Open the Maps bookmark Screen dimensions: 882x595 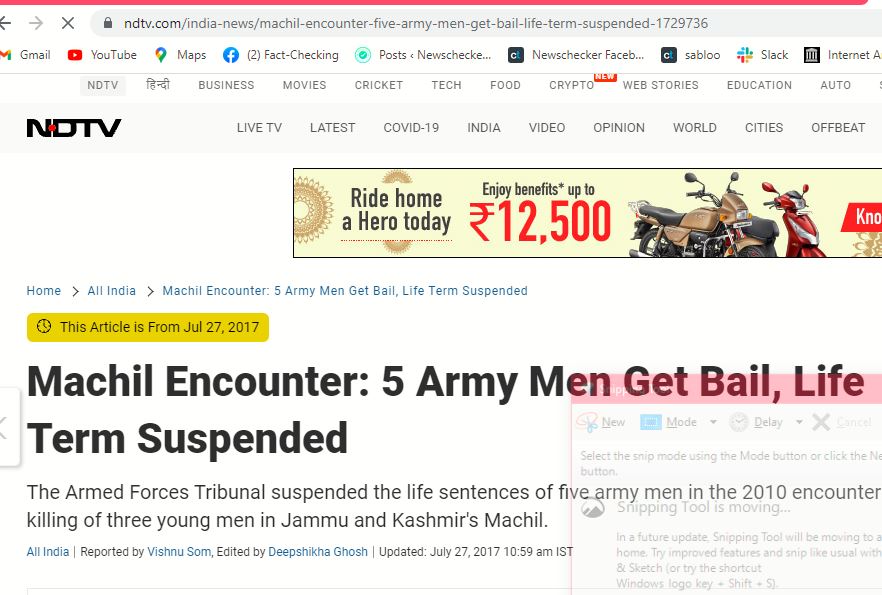coord(180,55)
